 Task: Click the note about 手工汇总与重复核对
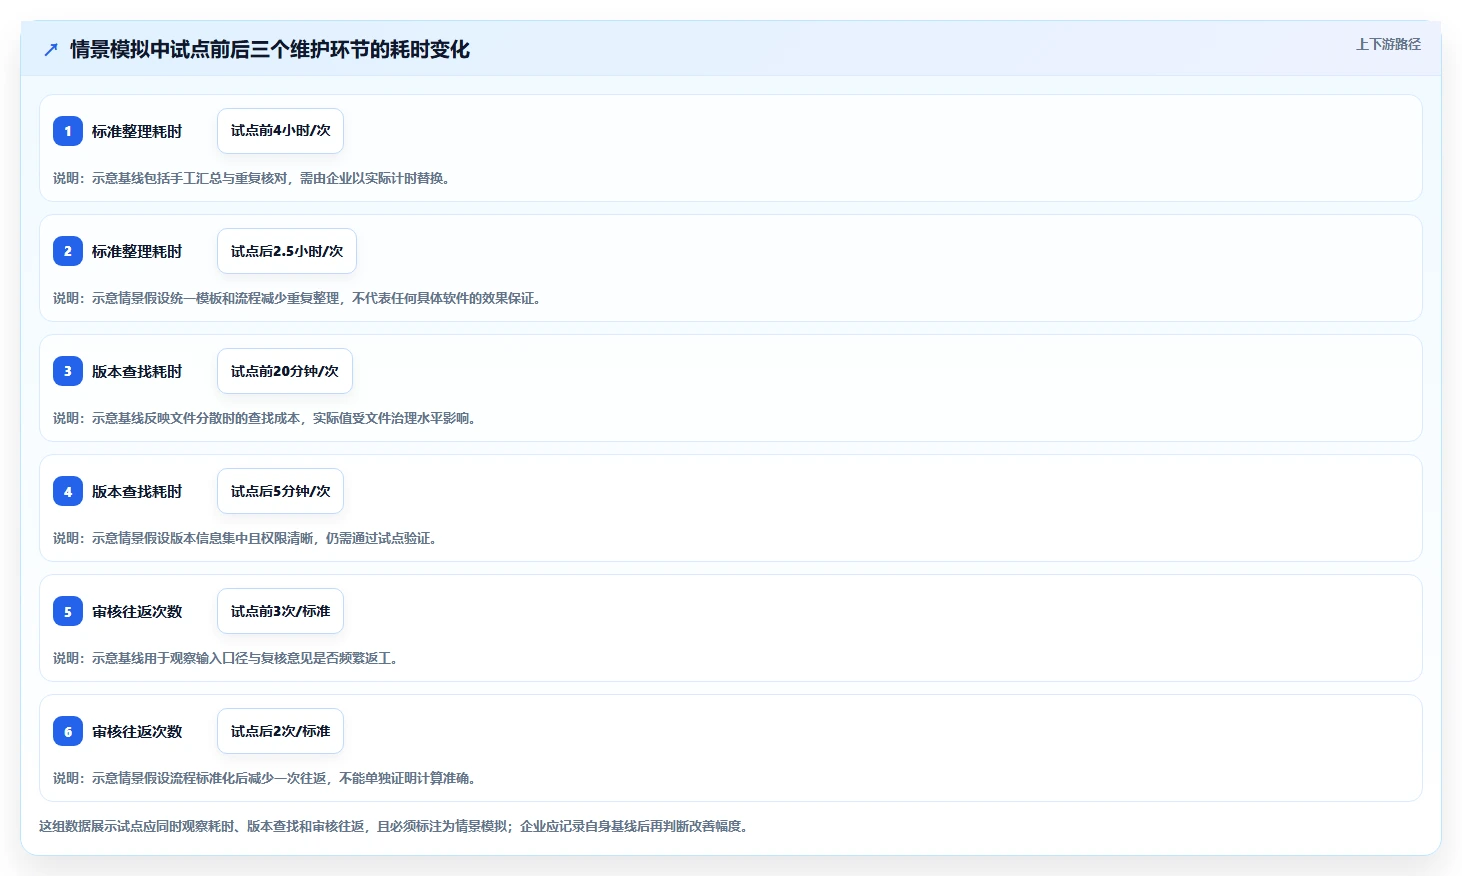tap(253, 178)
